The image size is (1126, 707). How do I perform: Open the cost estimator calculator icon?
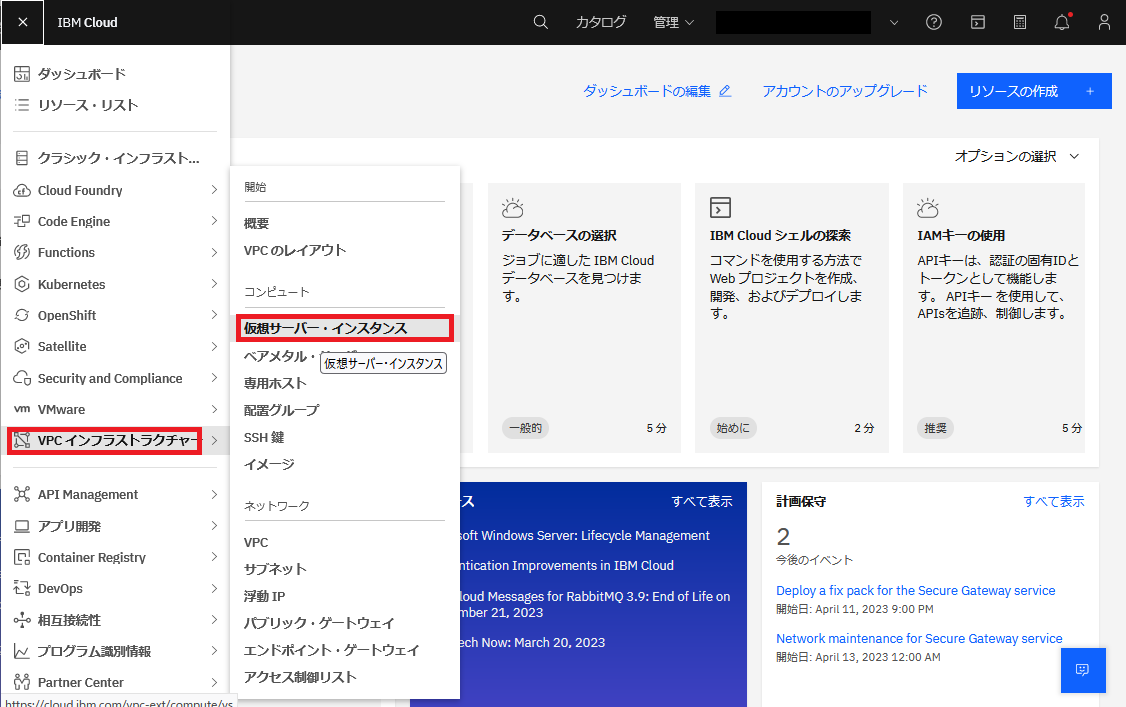point(1020,22)
